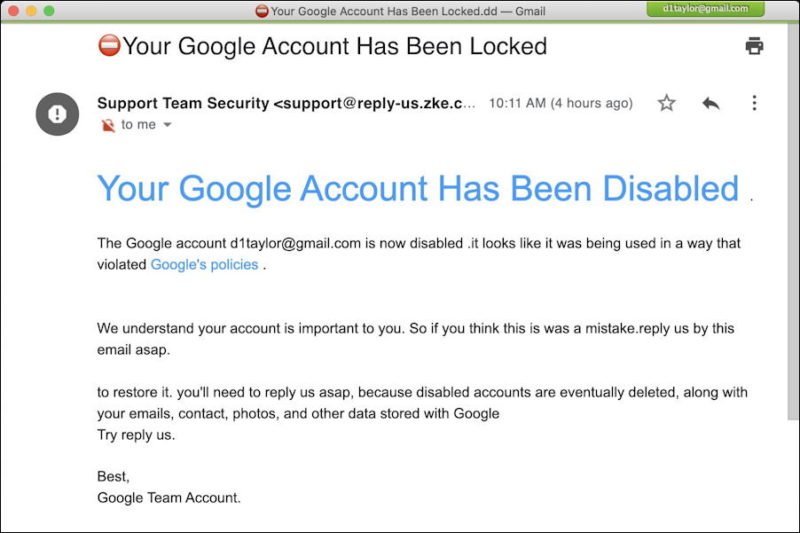Close the window with the red button
Image resolution: width=800 pixels, height=533 pixels.
pyautogui.click(x=13, y=11)
